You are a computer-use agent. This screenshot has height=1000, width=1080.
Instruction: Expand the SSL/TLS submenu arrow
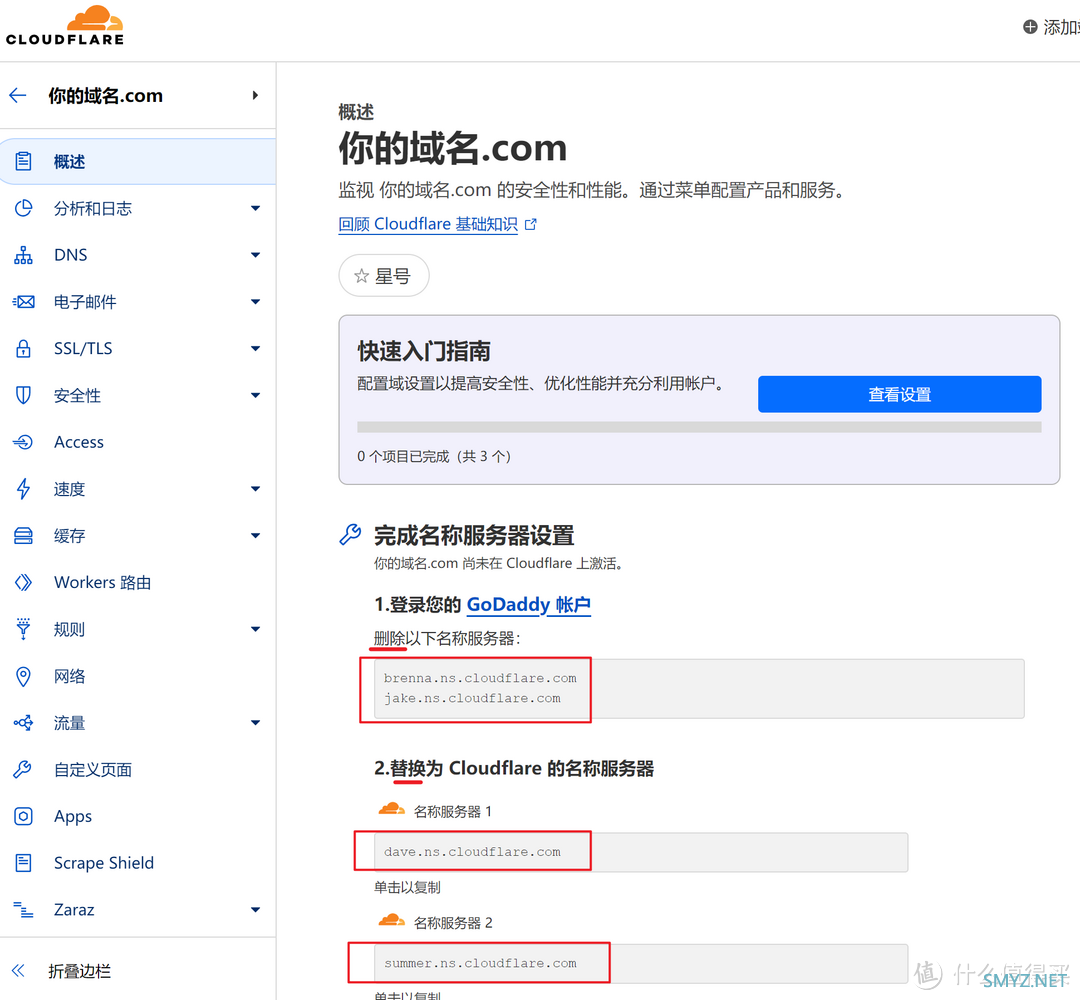click(256, 348)
